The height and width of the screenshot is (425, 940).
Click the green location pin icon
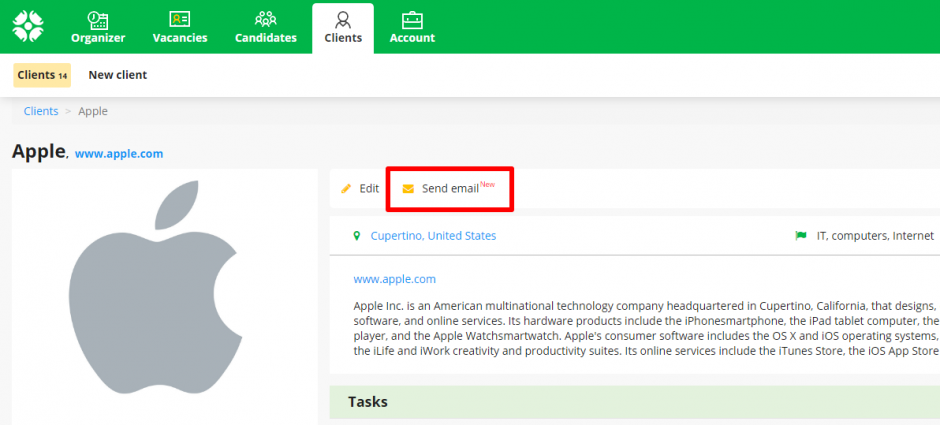[x=356, y=236]
